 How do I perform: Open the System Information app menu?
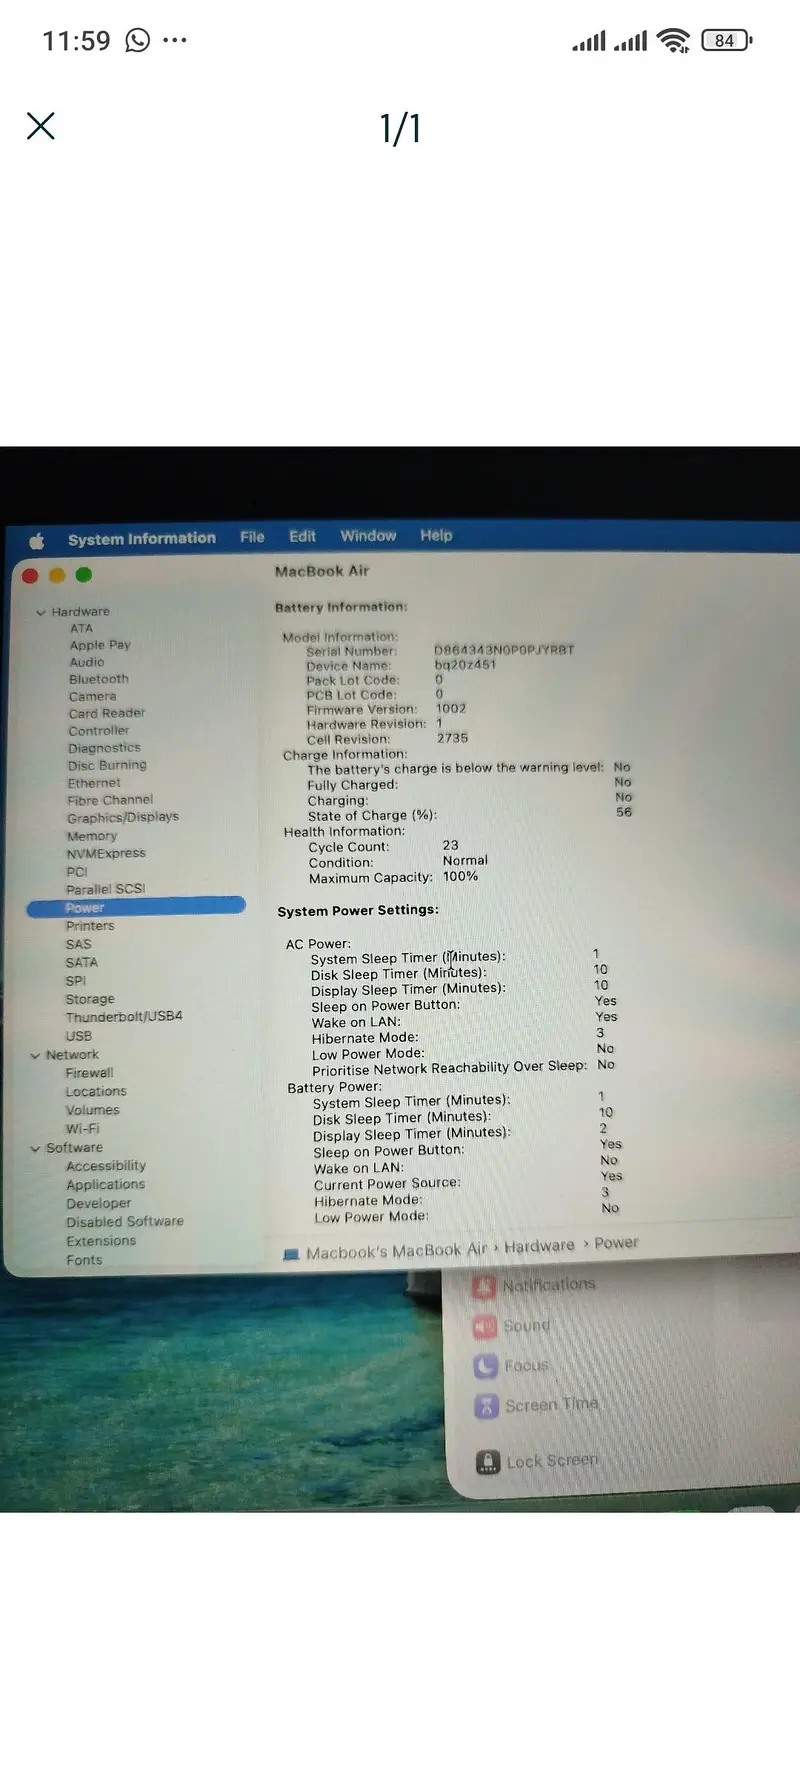coord(142,538)
